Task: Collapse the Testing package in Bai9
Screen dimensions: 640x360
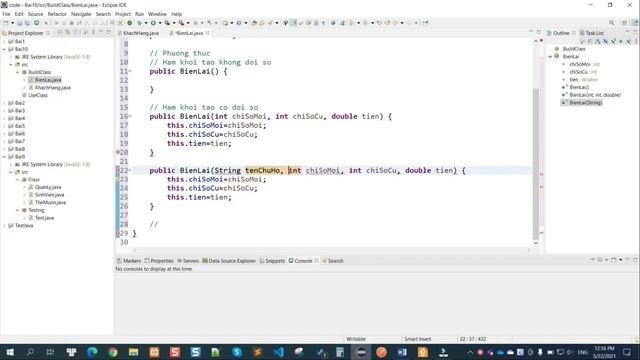Action: pos(18,210)
